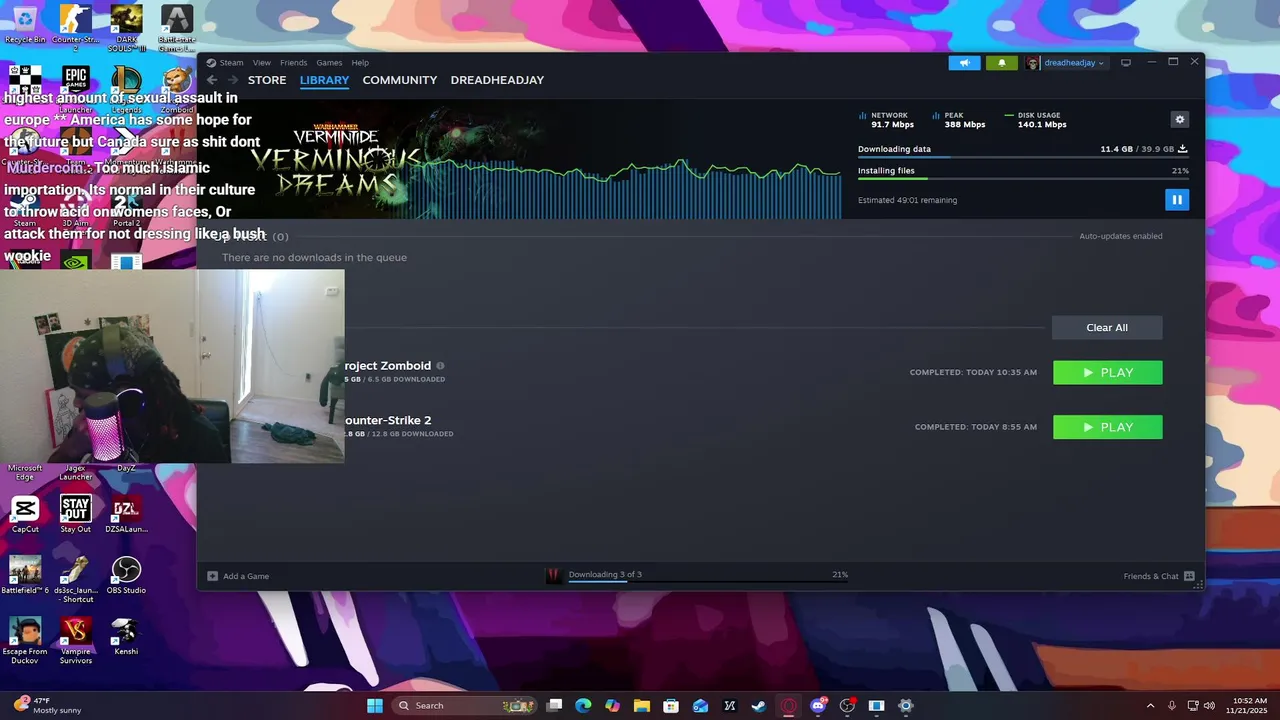Select Escape From Duckov desktop shortcut
The height and width of the screenshot is (720, 1280).
(25, 641)
